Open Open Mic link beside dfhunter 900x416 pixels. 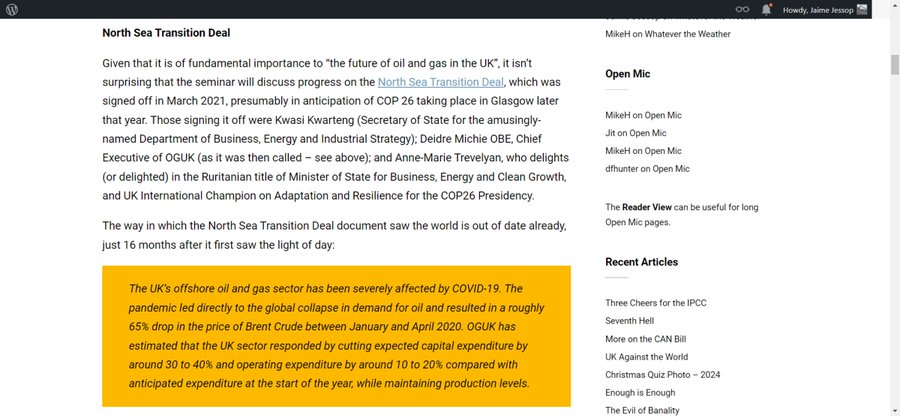pyautogui.click(x=671, y=169)
